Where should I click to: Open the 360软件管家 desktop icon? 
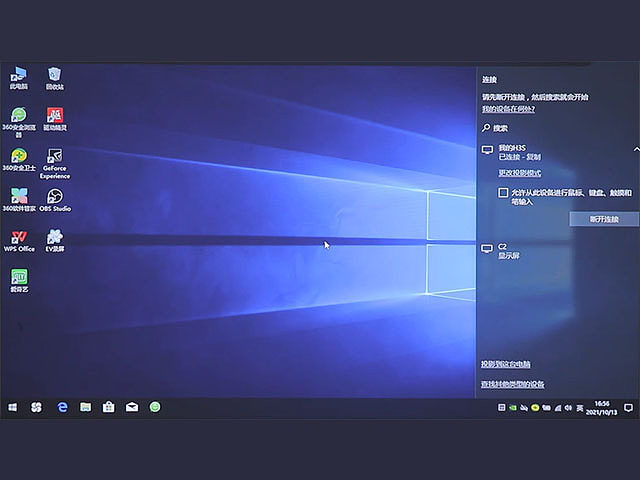click(x=19, y=200)
